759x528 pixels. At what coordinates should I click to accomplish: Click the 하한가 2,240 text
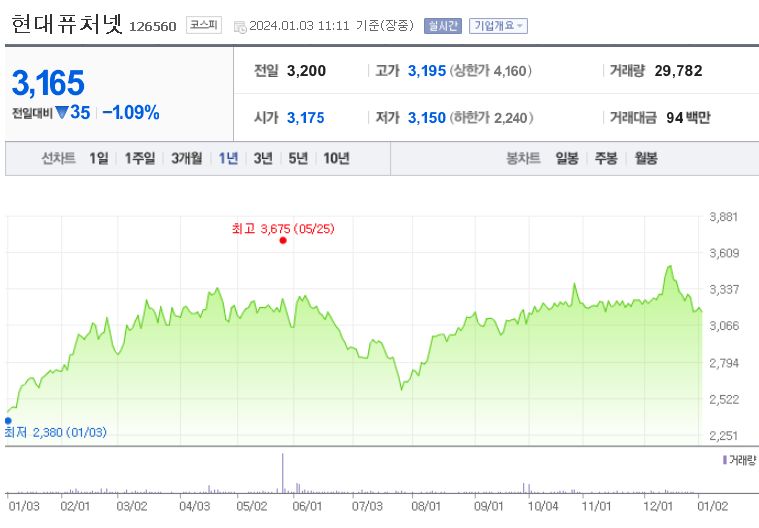(491, 118)
